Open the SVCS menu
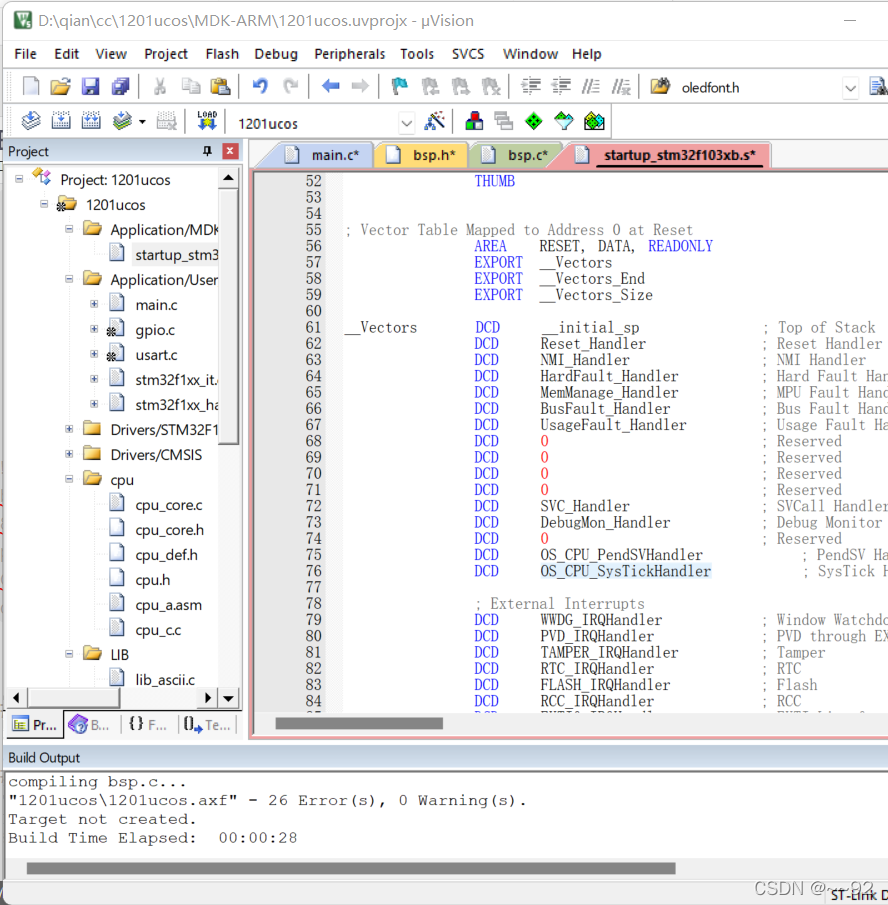This screenshot has height=905, width=888. pos(468,54)
